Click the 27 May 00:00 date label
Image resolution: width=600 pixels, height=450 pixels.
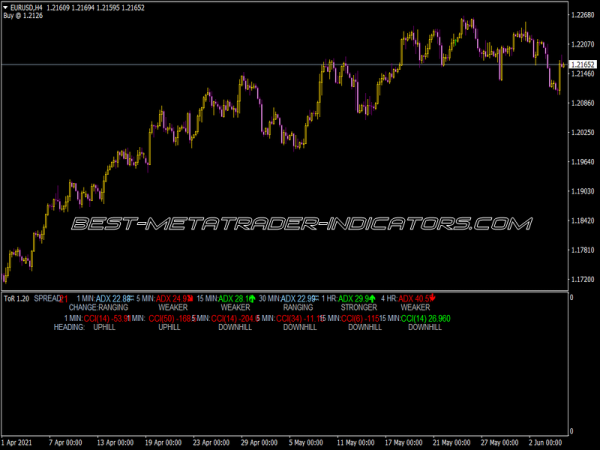click(500, 443)
